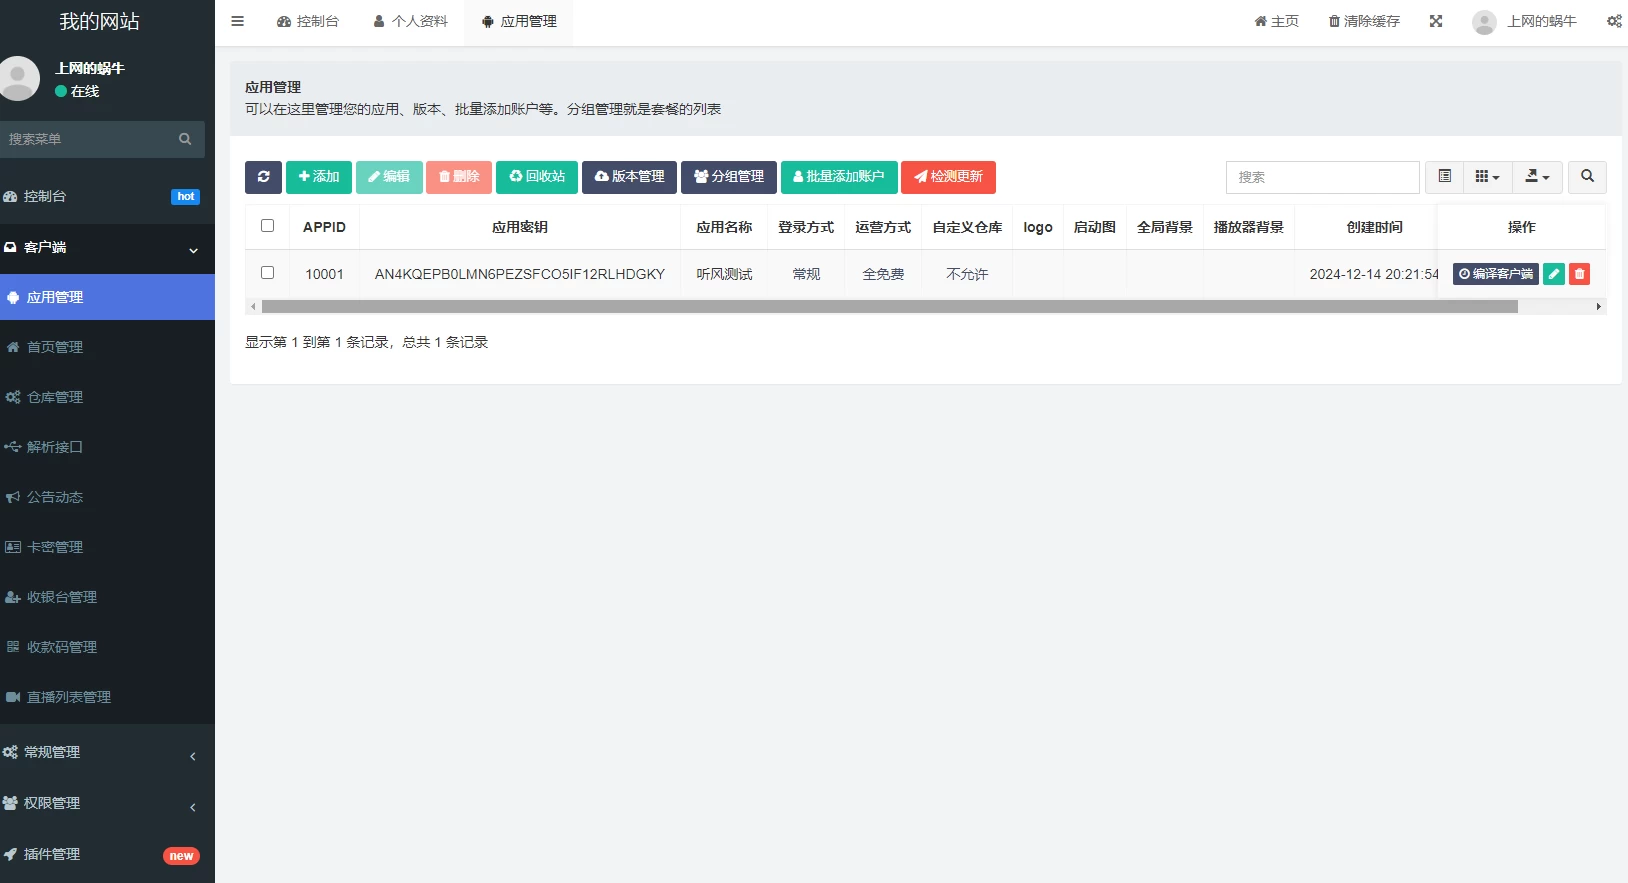Switch to the 个人资料 tab
The image size is (1628, 883).
pos(410,21)
